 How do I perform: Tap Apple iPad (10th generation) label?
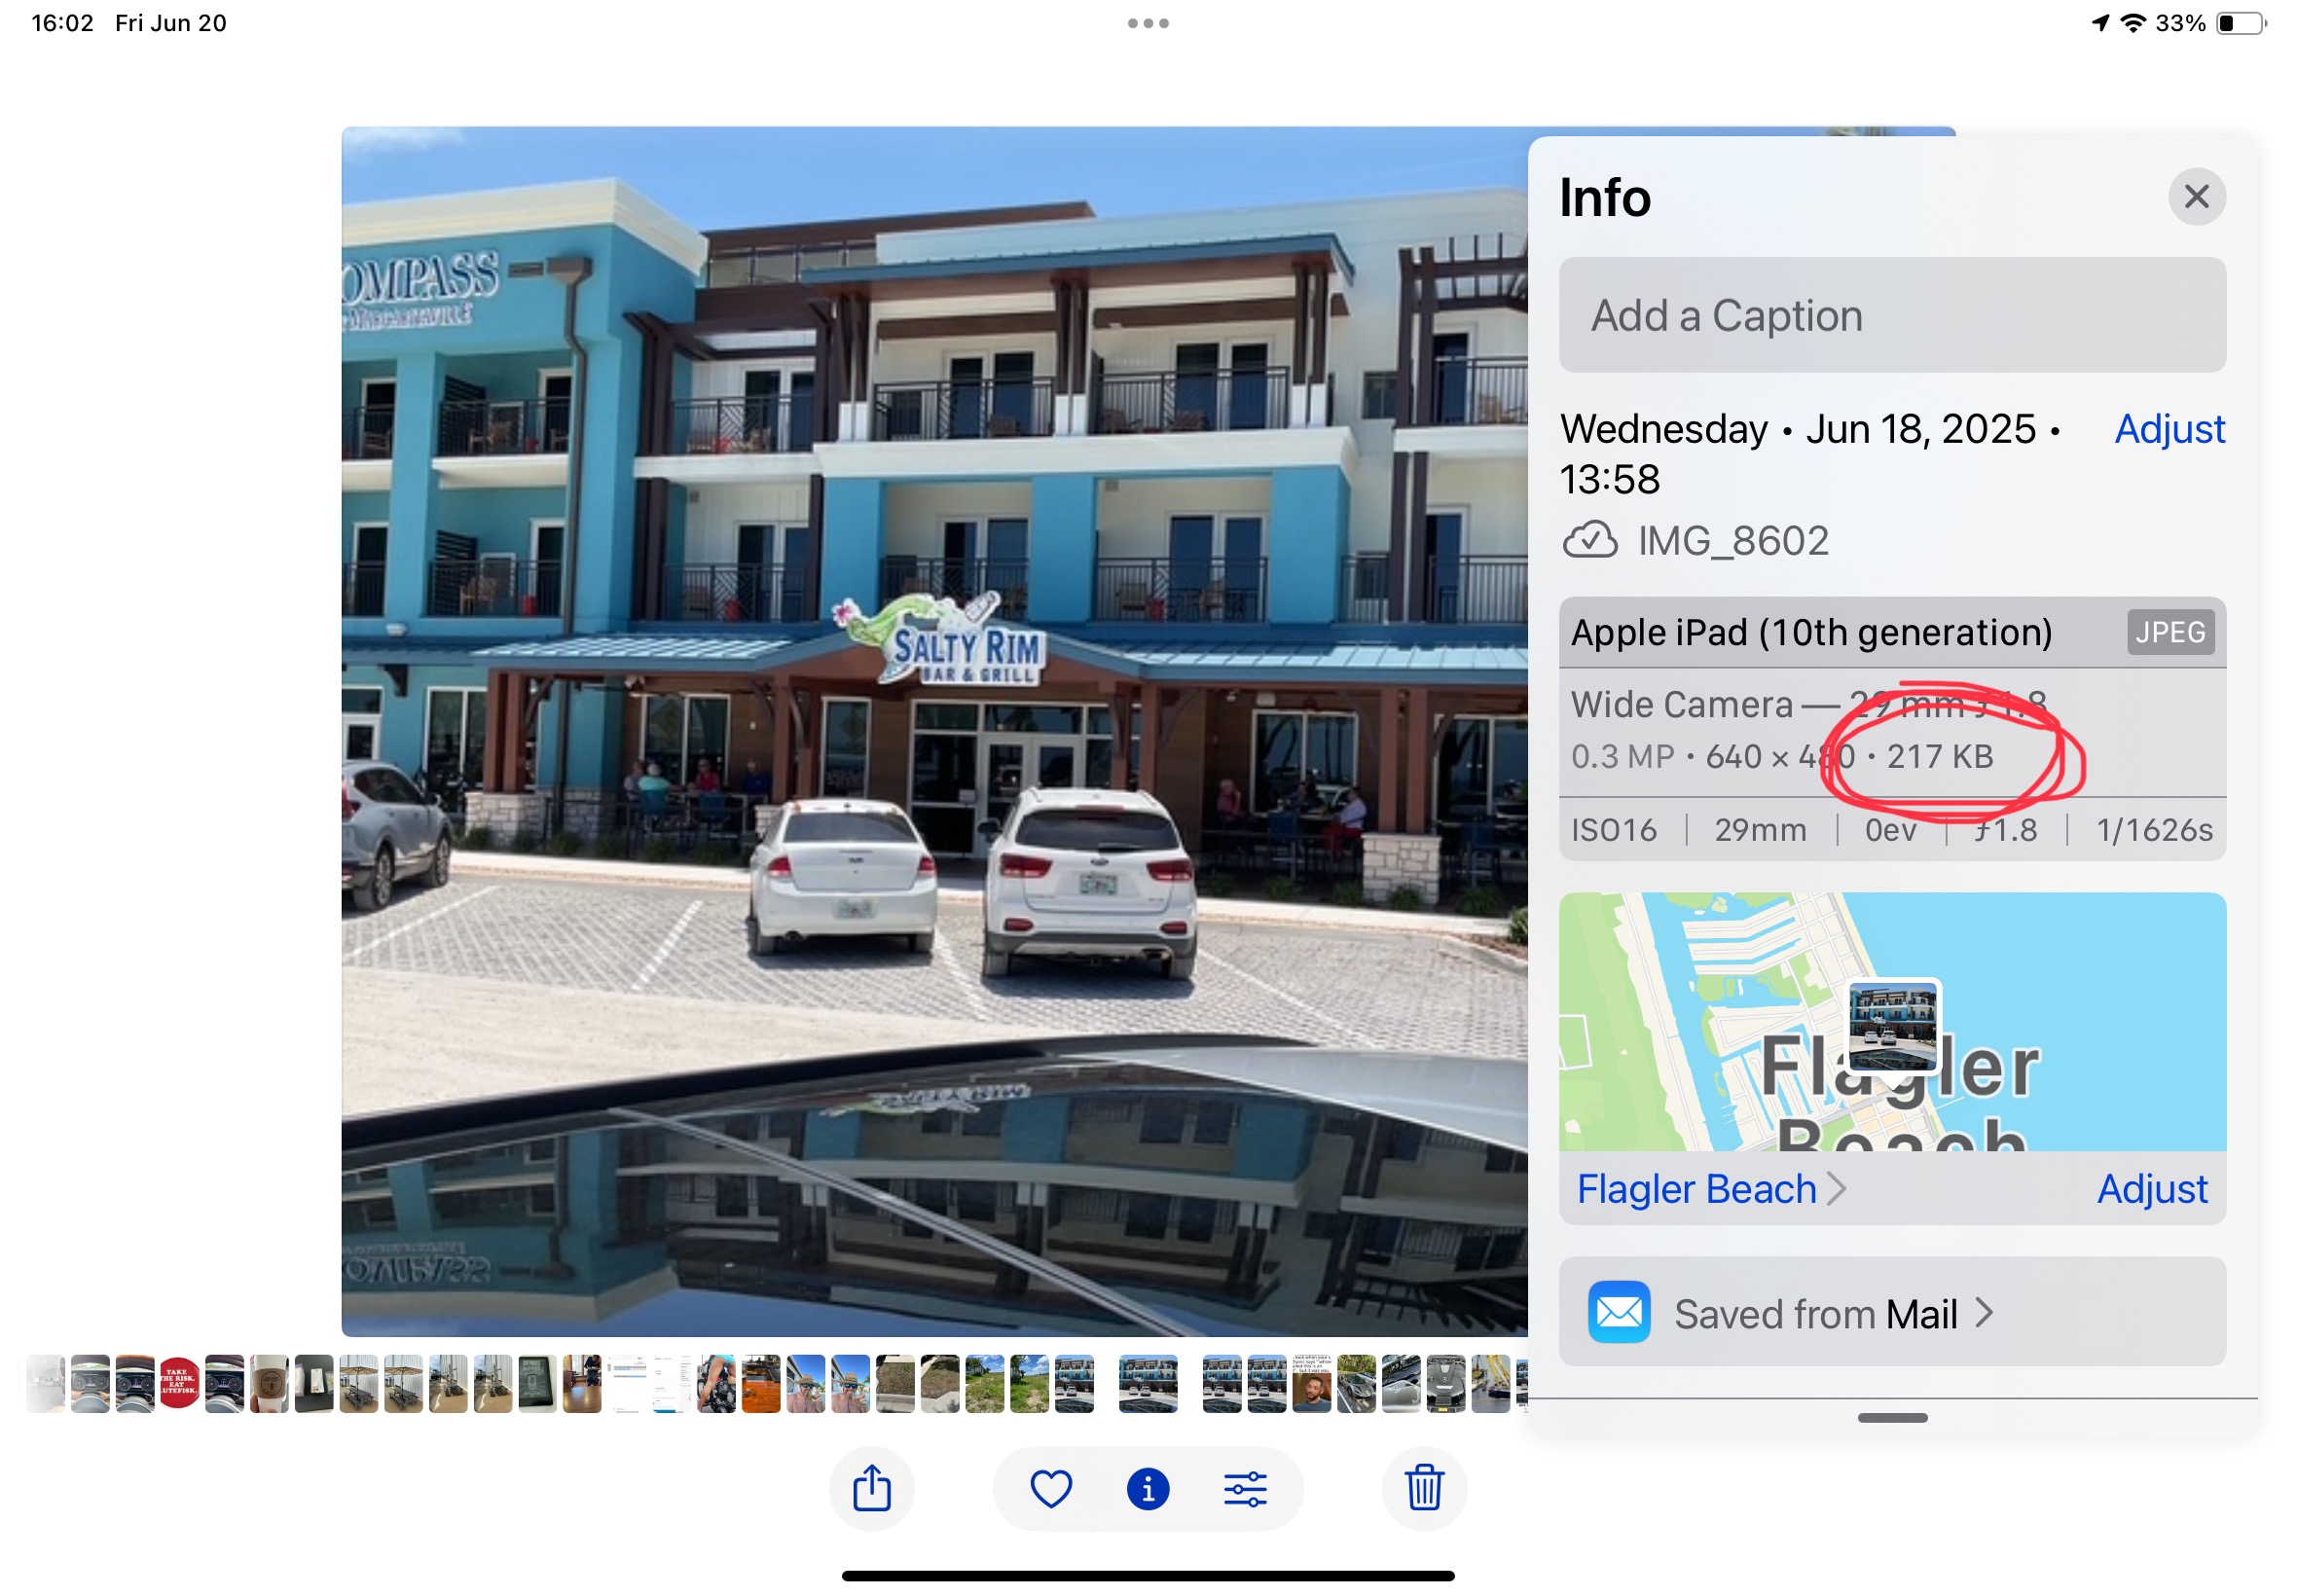(1811, 632)
